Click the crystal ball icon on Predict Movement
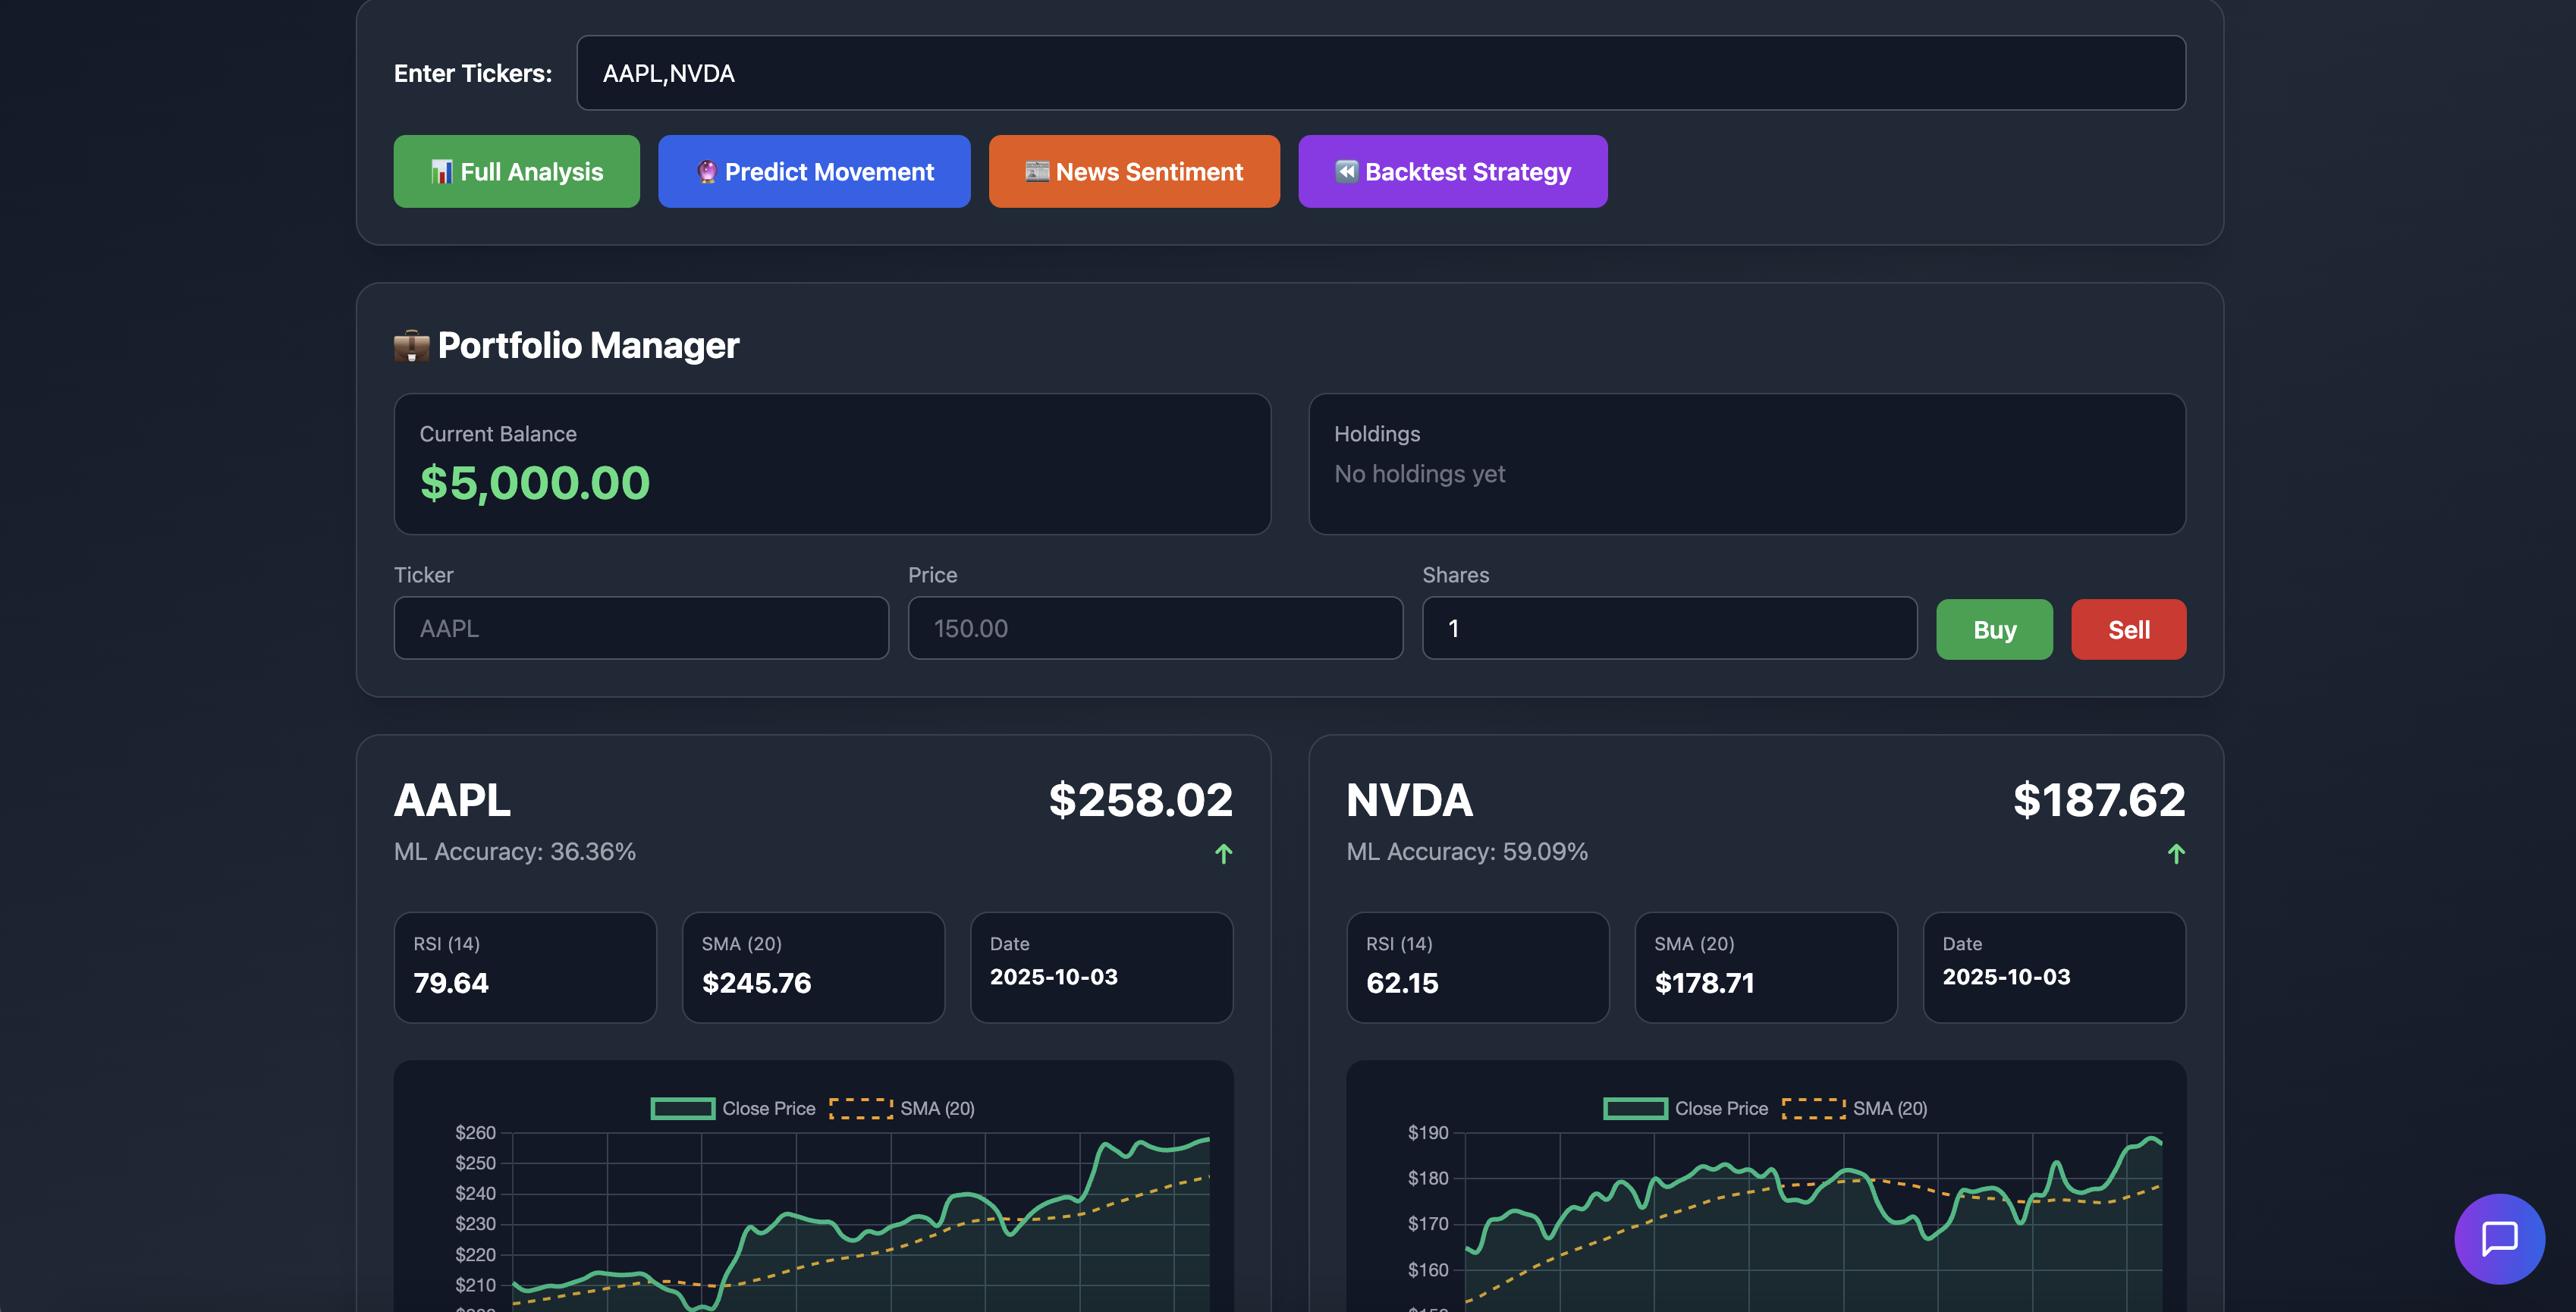The image size is (2576, 1312). pyautogui.click(x=707, y=172)
